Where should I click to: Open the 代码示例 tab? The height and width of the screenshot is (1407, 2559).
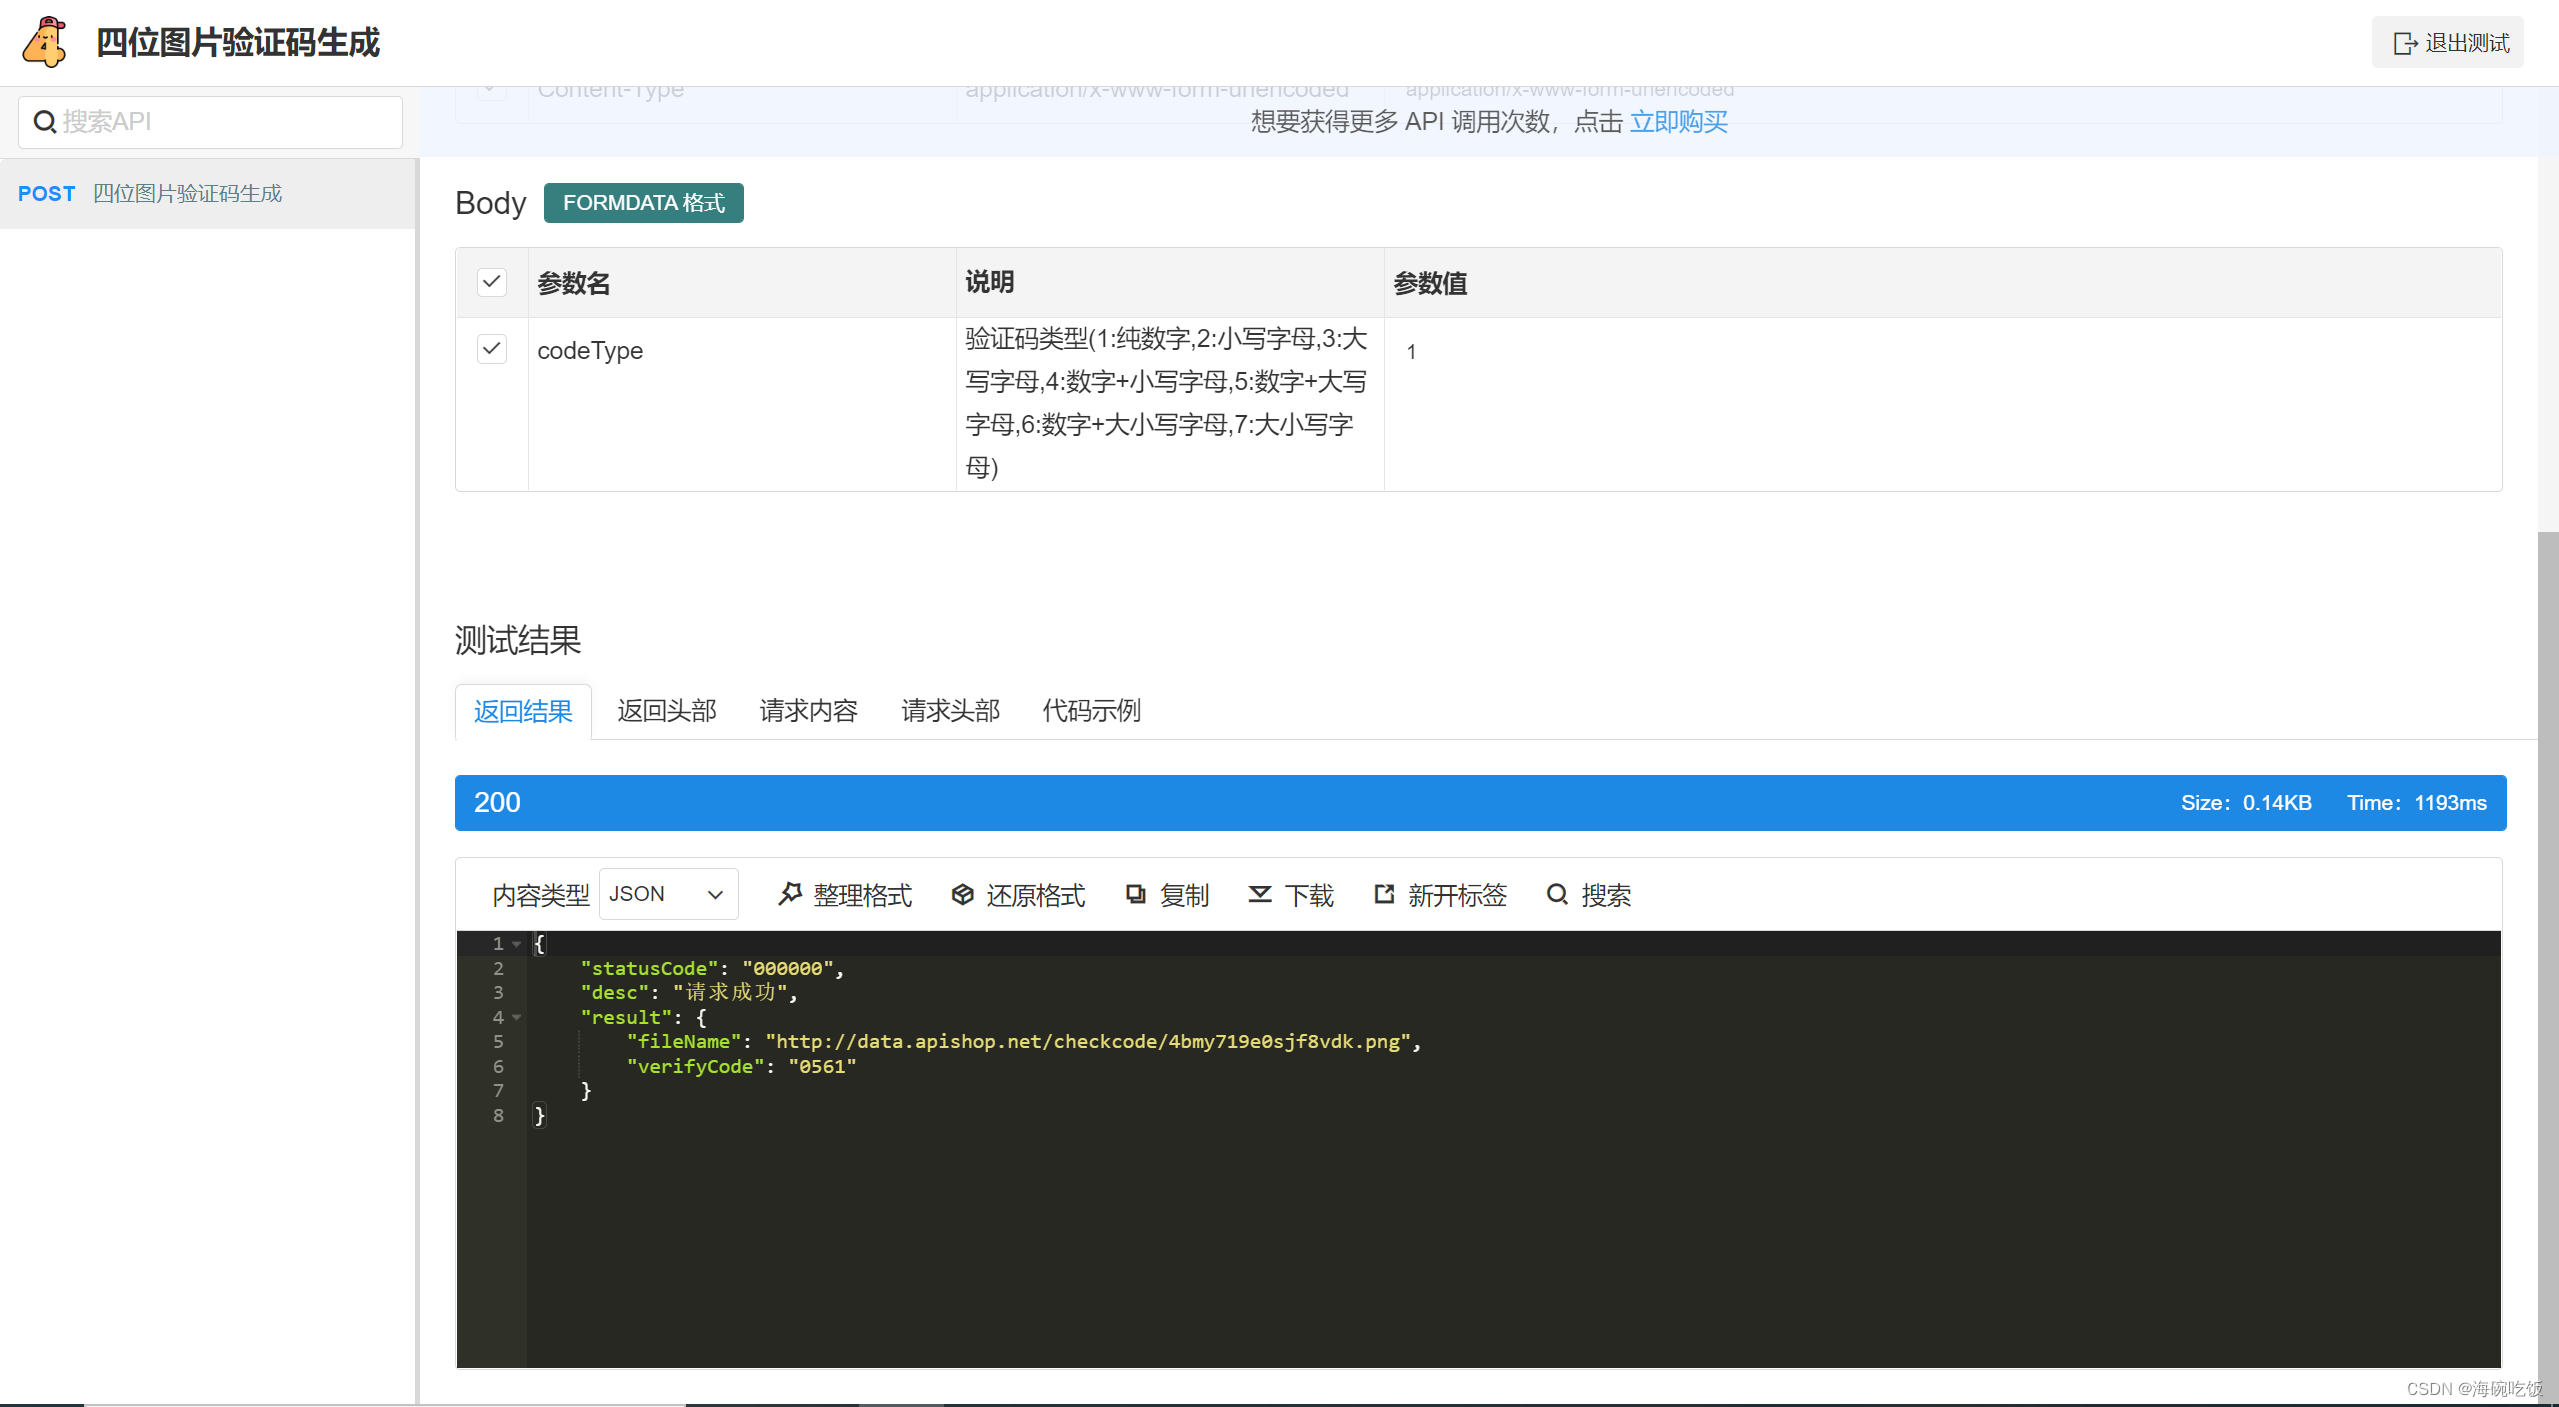[x=1090, y=711]
